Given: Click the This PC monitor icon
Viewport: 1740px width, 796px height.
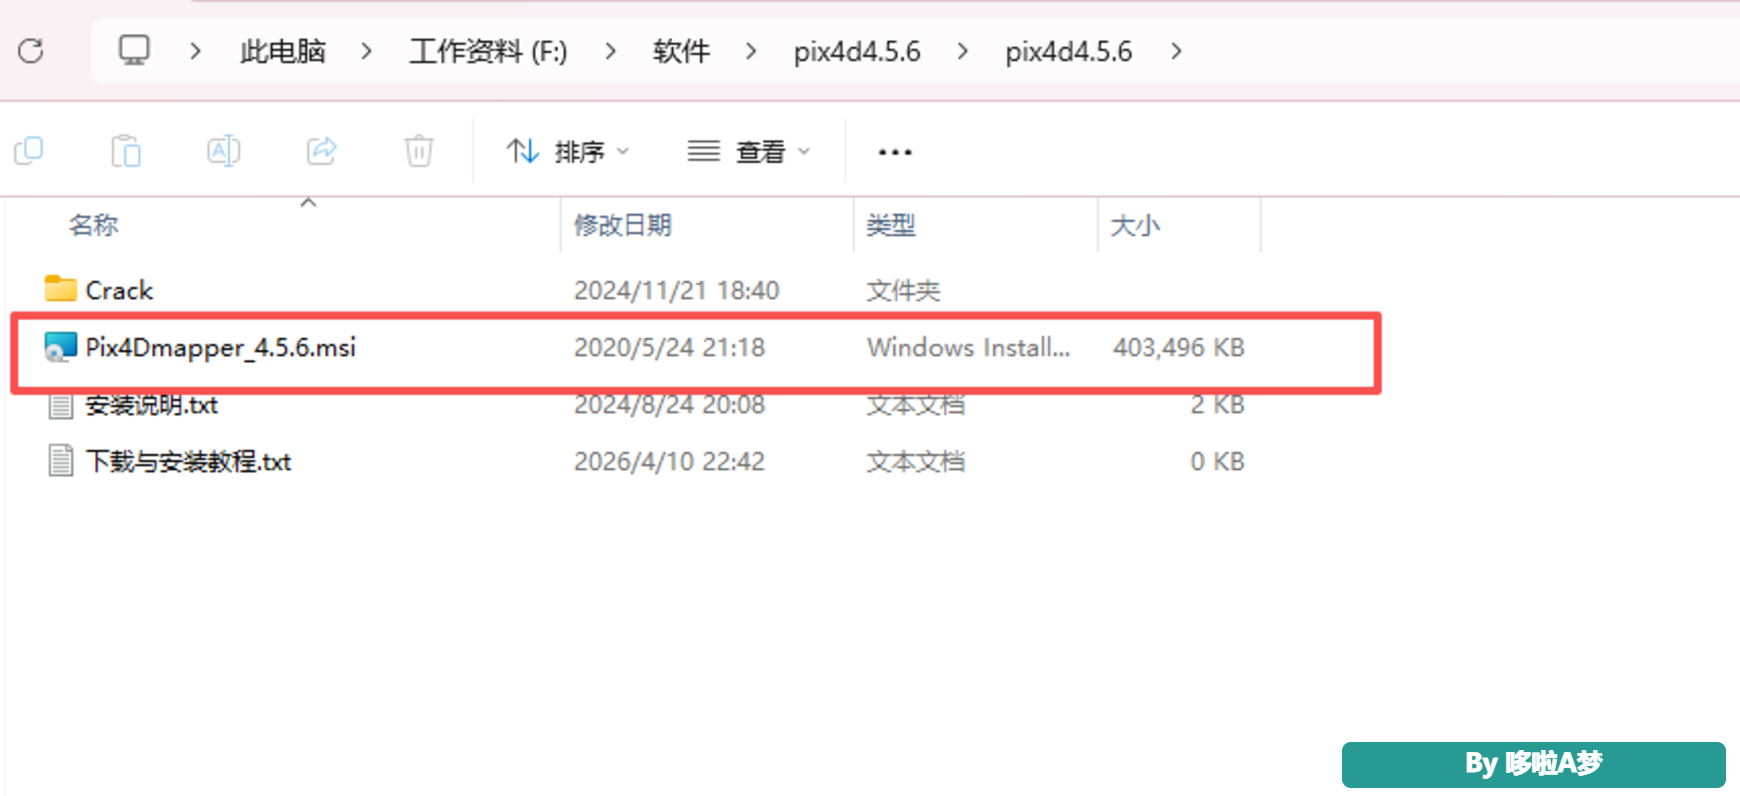Looking at the screenshot, I should (x=134, y=50).
